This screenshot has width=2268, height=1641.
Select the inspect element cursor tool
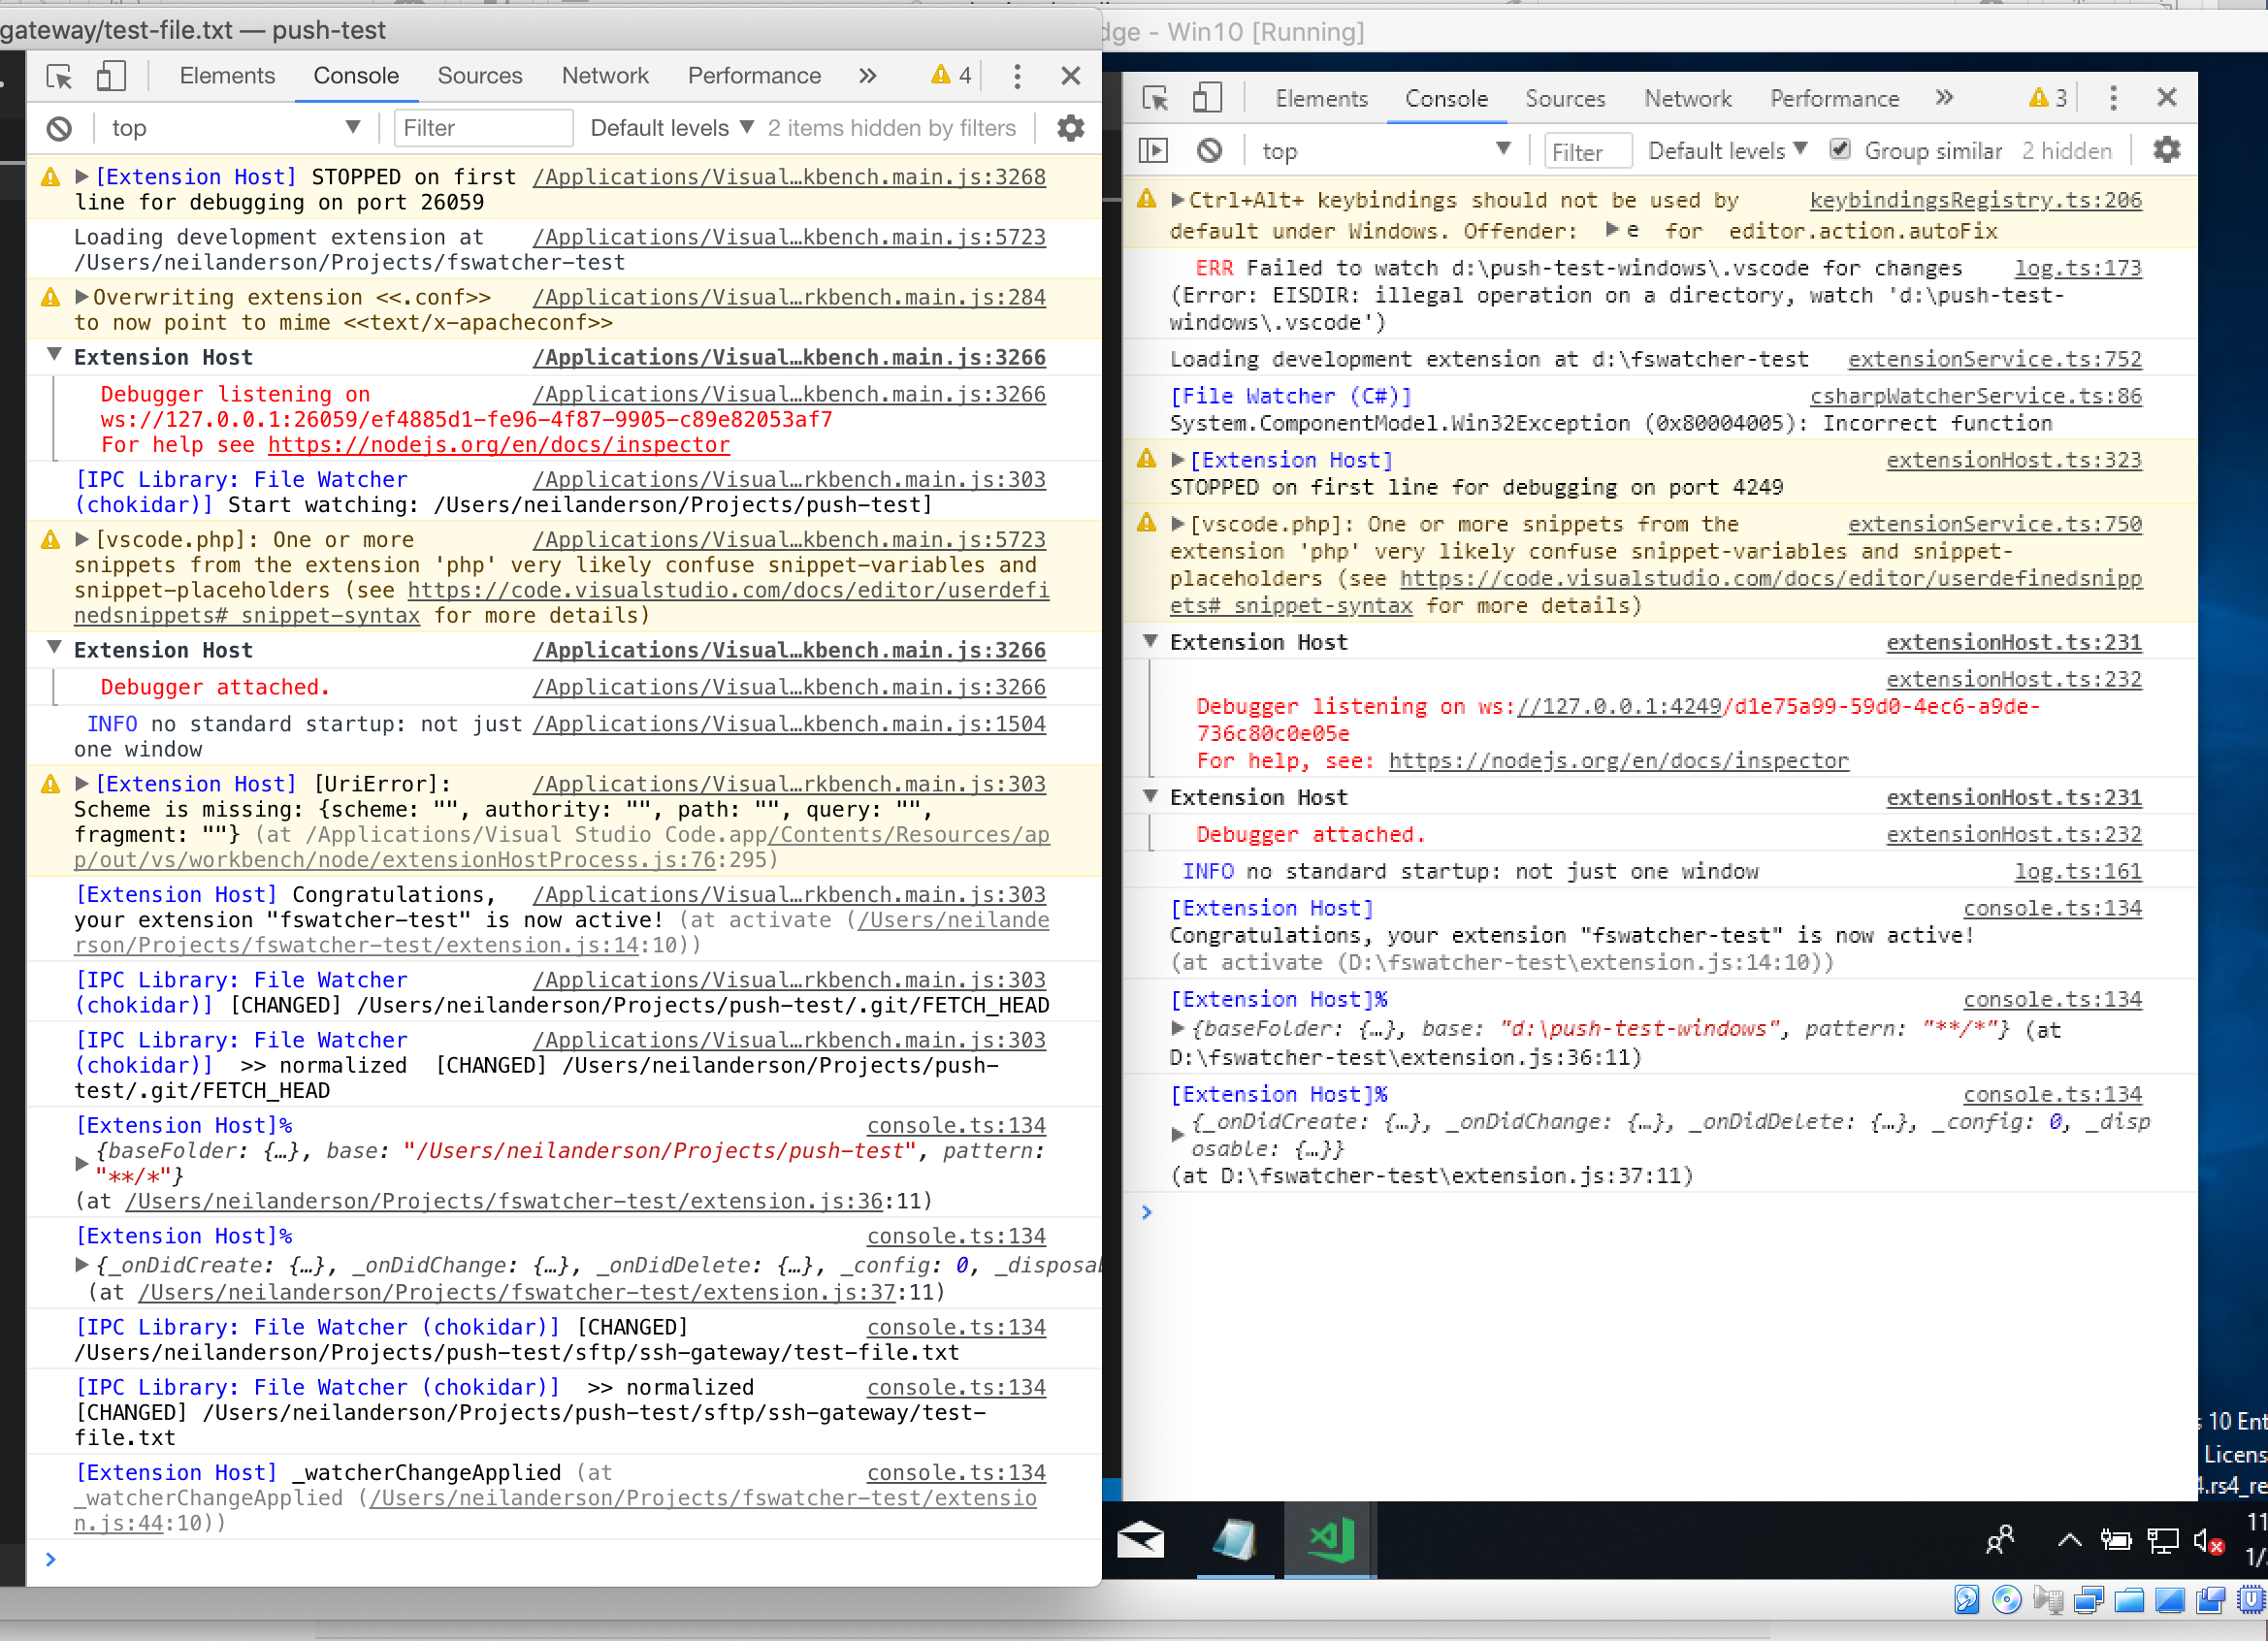(57, 76)
